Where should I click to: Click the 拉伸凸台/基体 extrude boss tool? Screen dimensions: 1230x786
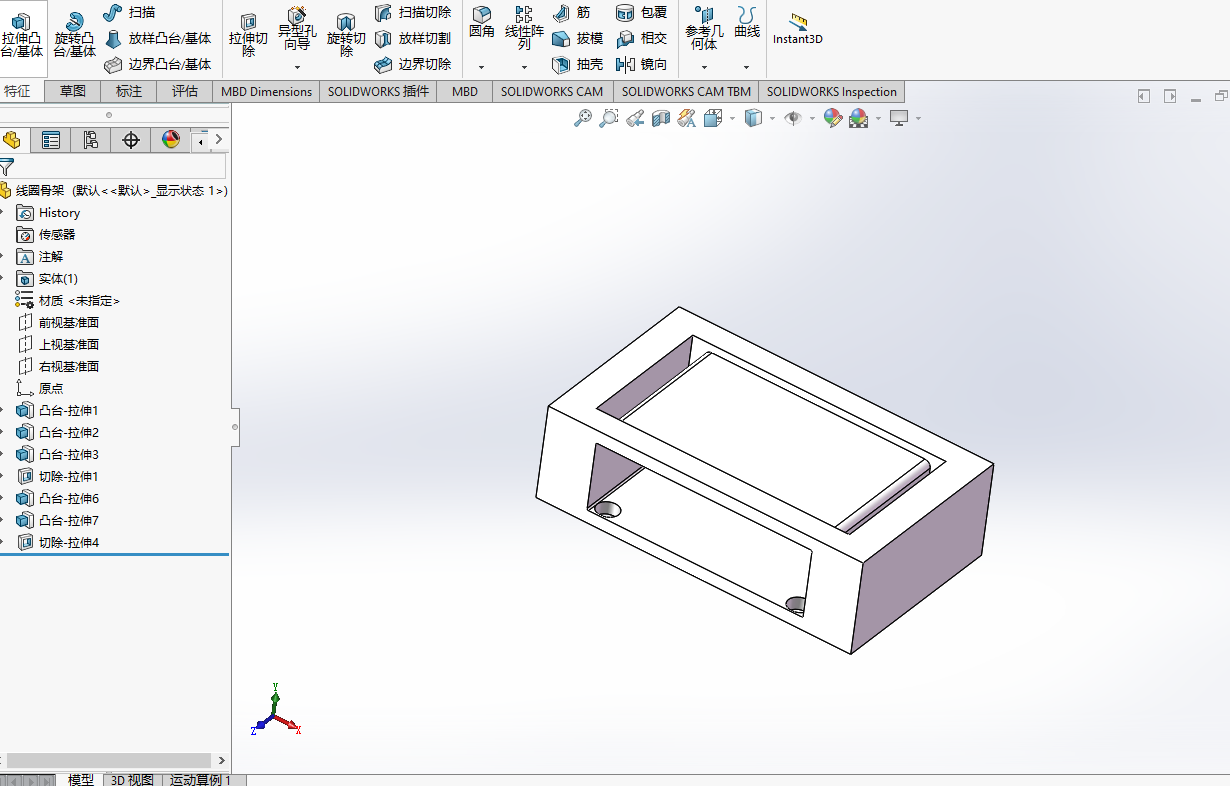[22, 35]
